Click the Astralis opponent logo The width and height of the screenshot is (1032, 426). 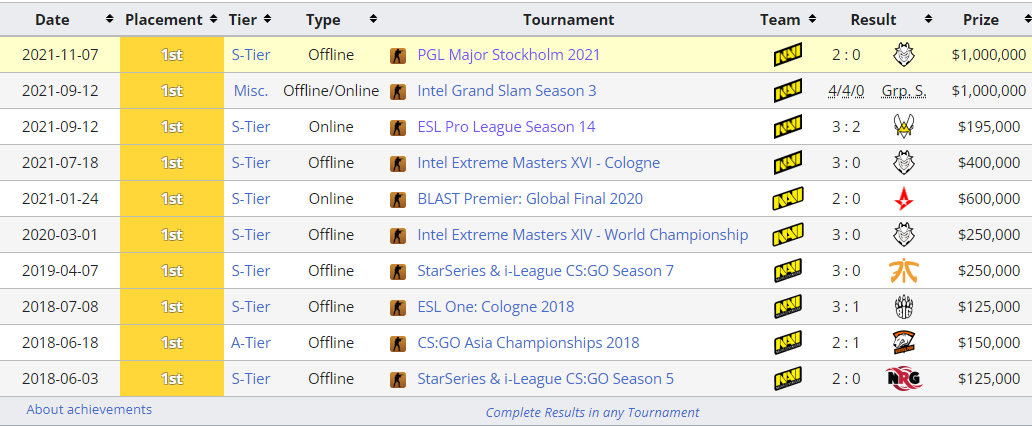[x=904, y=199]
